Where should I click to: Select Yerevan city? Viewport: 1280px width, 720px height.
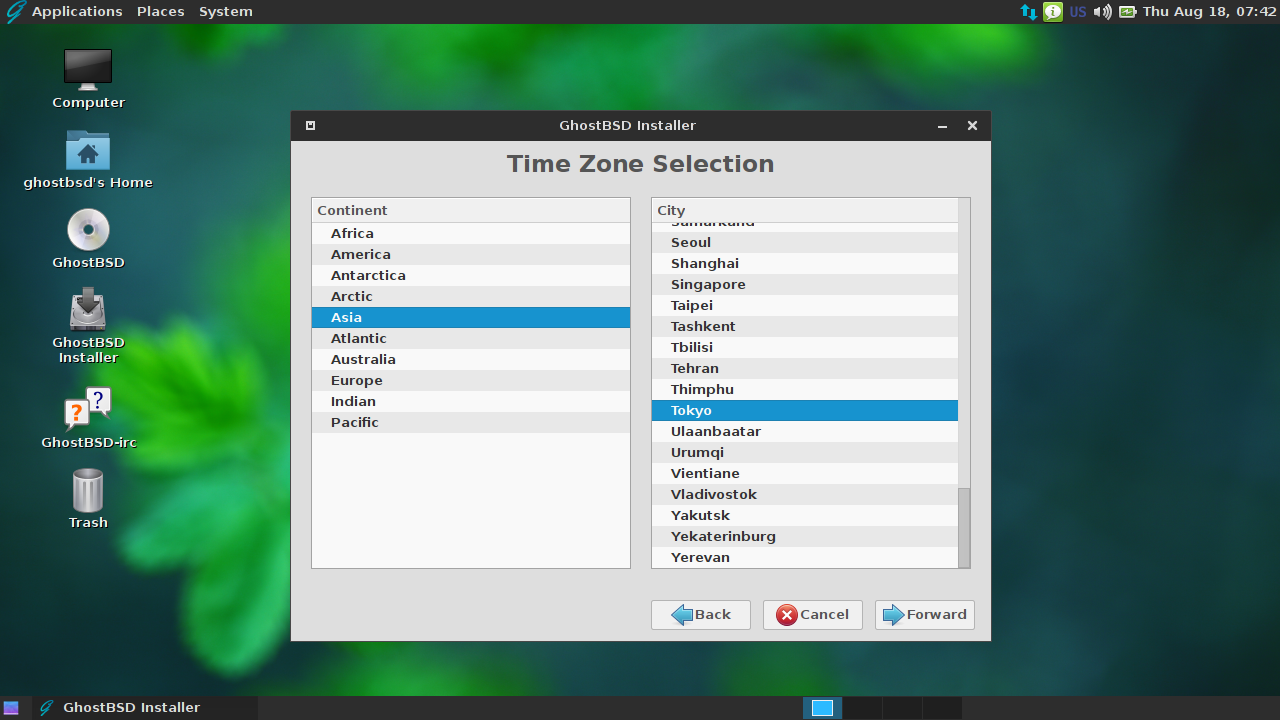(805, 557)
